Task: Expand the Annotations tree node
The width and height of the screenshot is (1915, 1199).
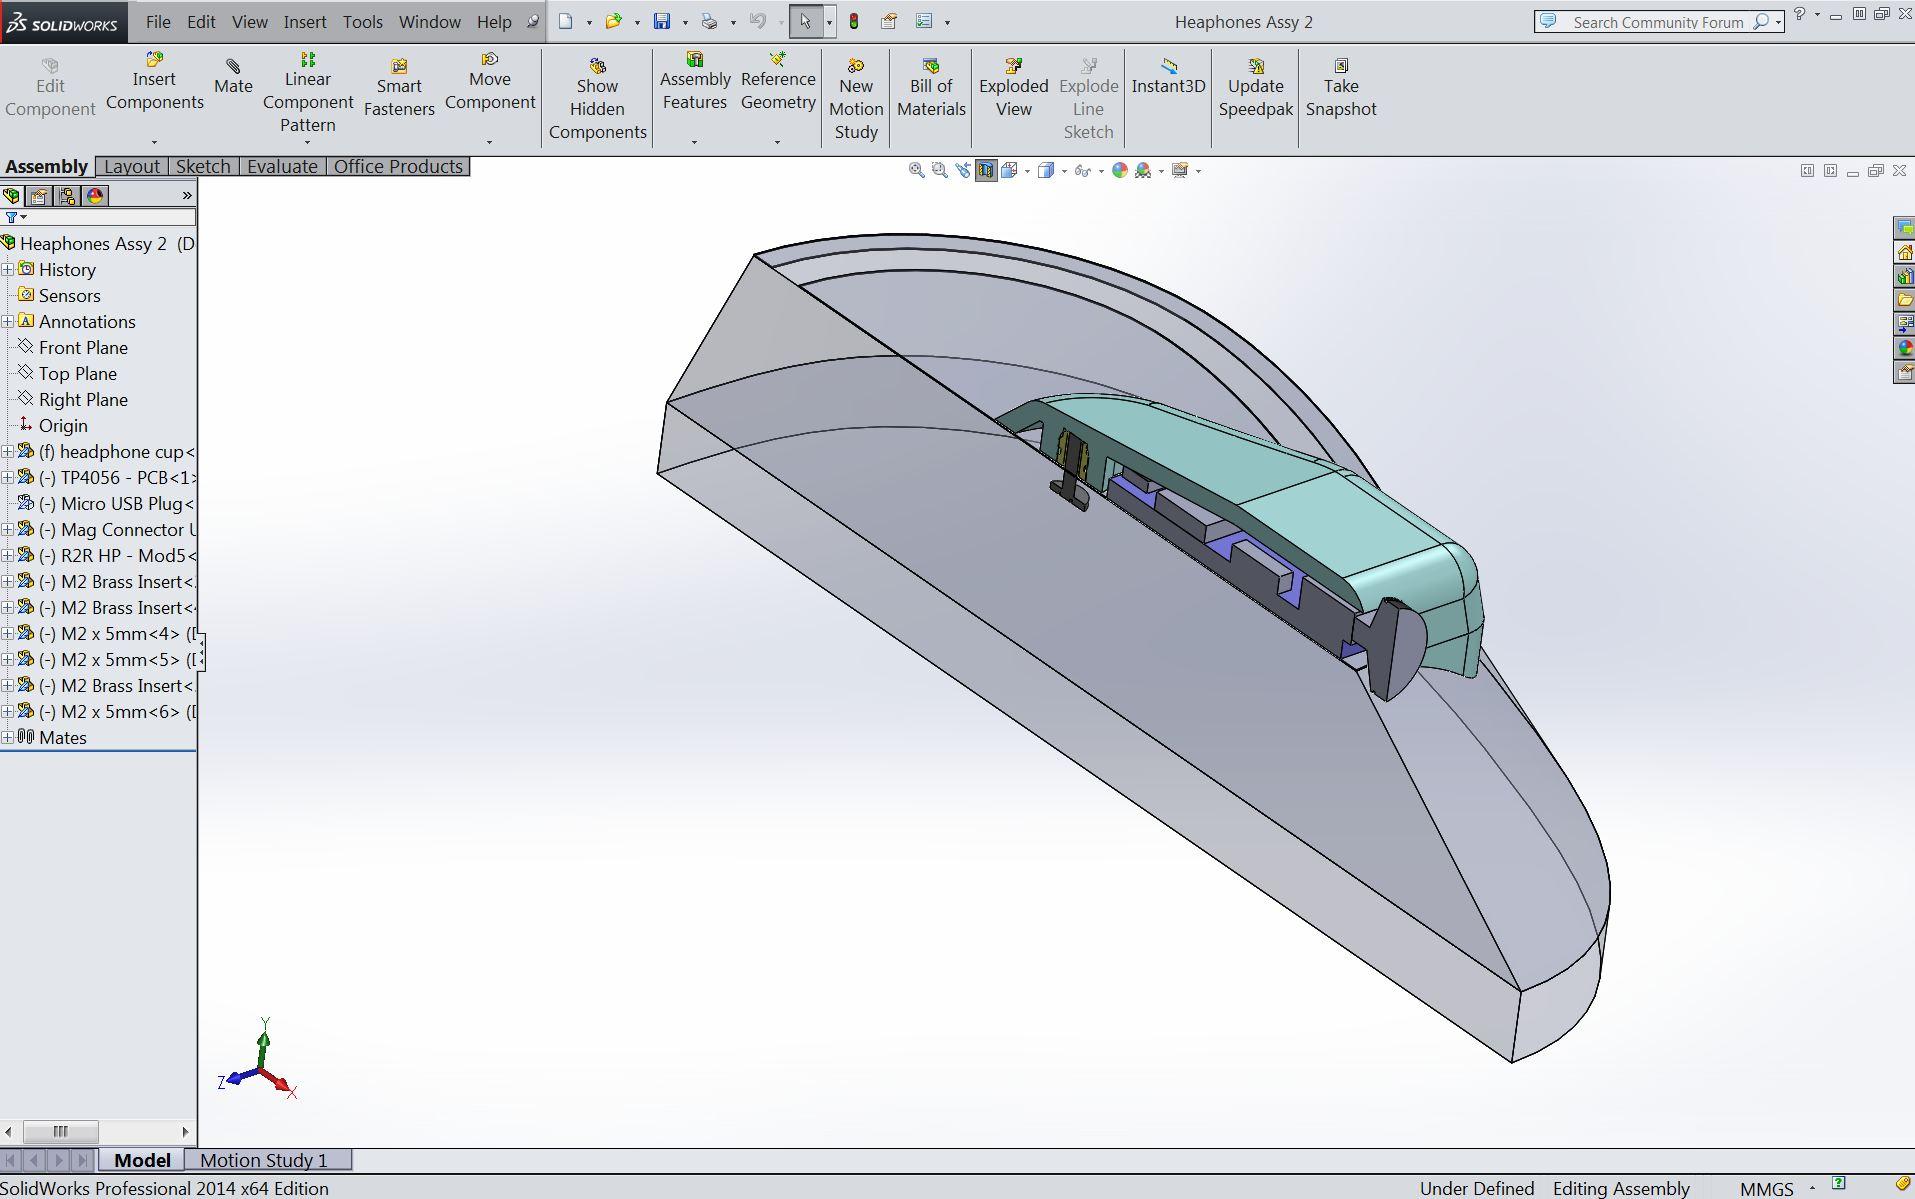Action: [x=8, y=321]
